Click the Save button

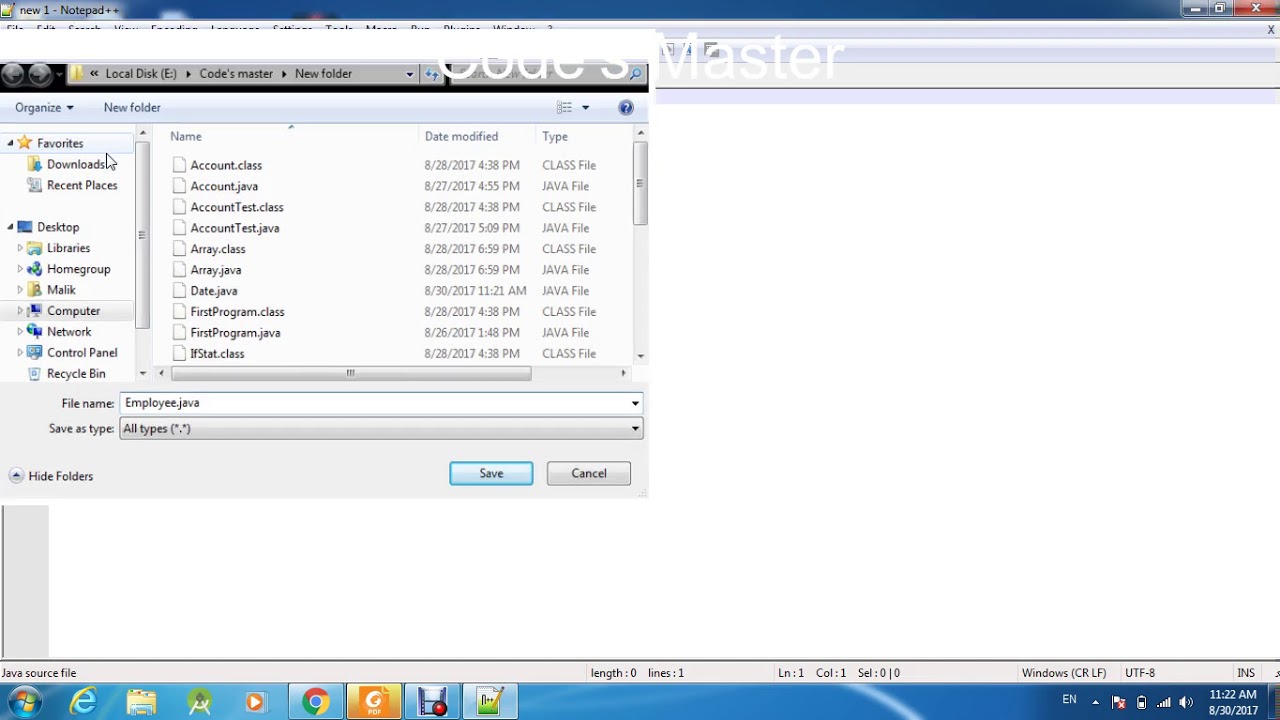[x=491, y=473]
